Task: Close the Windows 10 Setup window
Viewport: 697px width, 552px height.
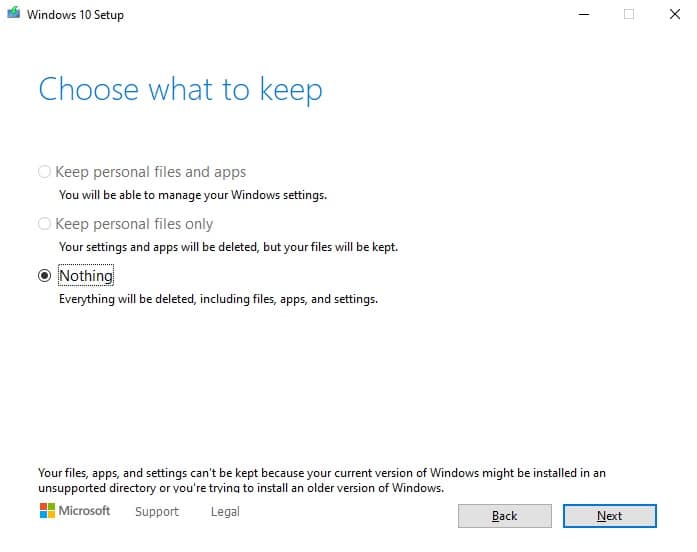Action: coord(674,14)
